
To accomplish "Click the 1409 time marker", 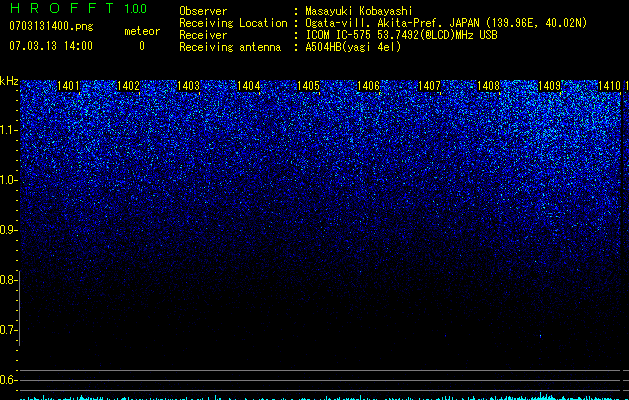I will coord(549,86).
